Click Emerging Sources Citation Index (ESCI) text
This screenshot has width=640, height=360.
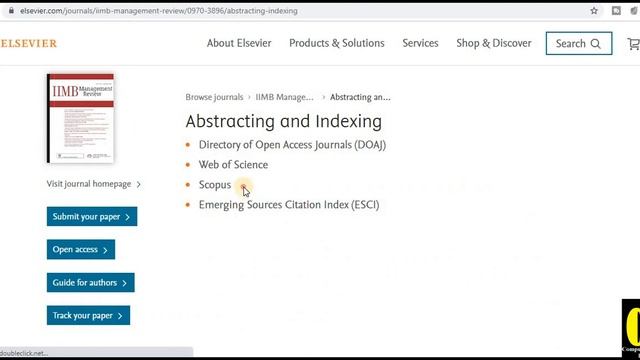(x=289, y=205)
